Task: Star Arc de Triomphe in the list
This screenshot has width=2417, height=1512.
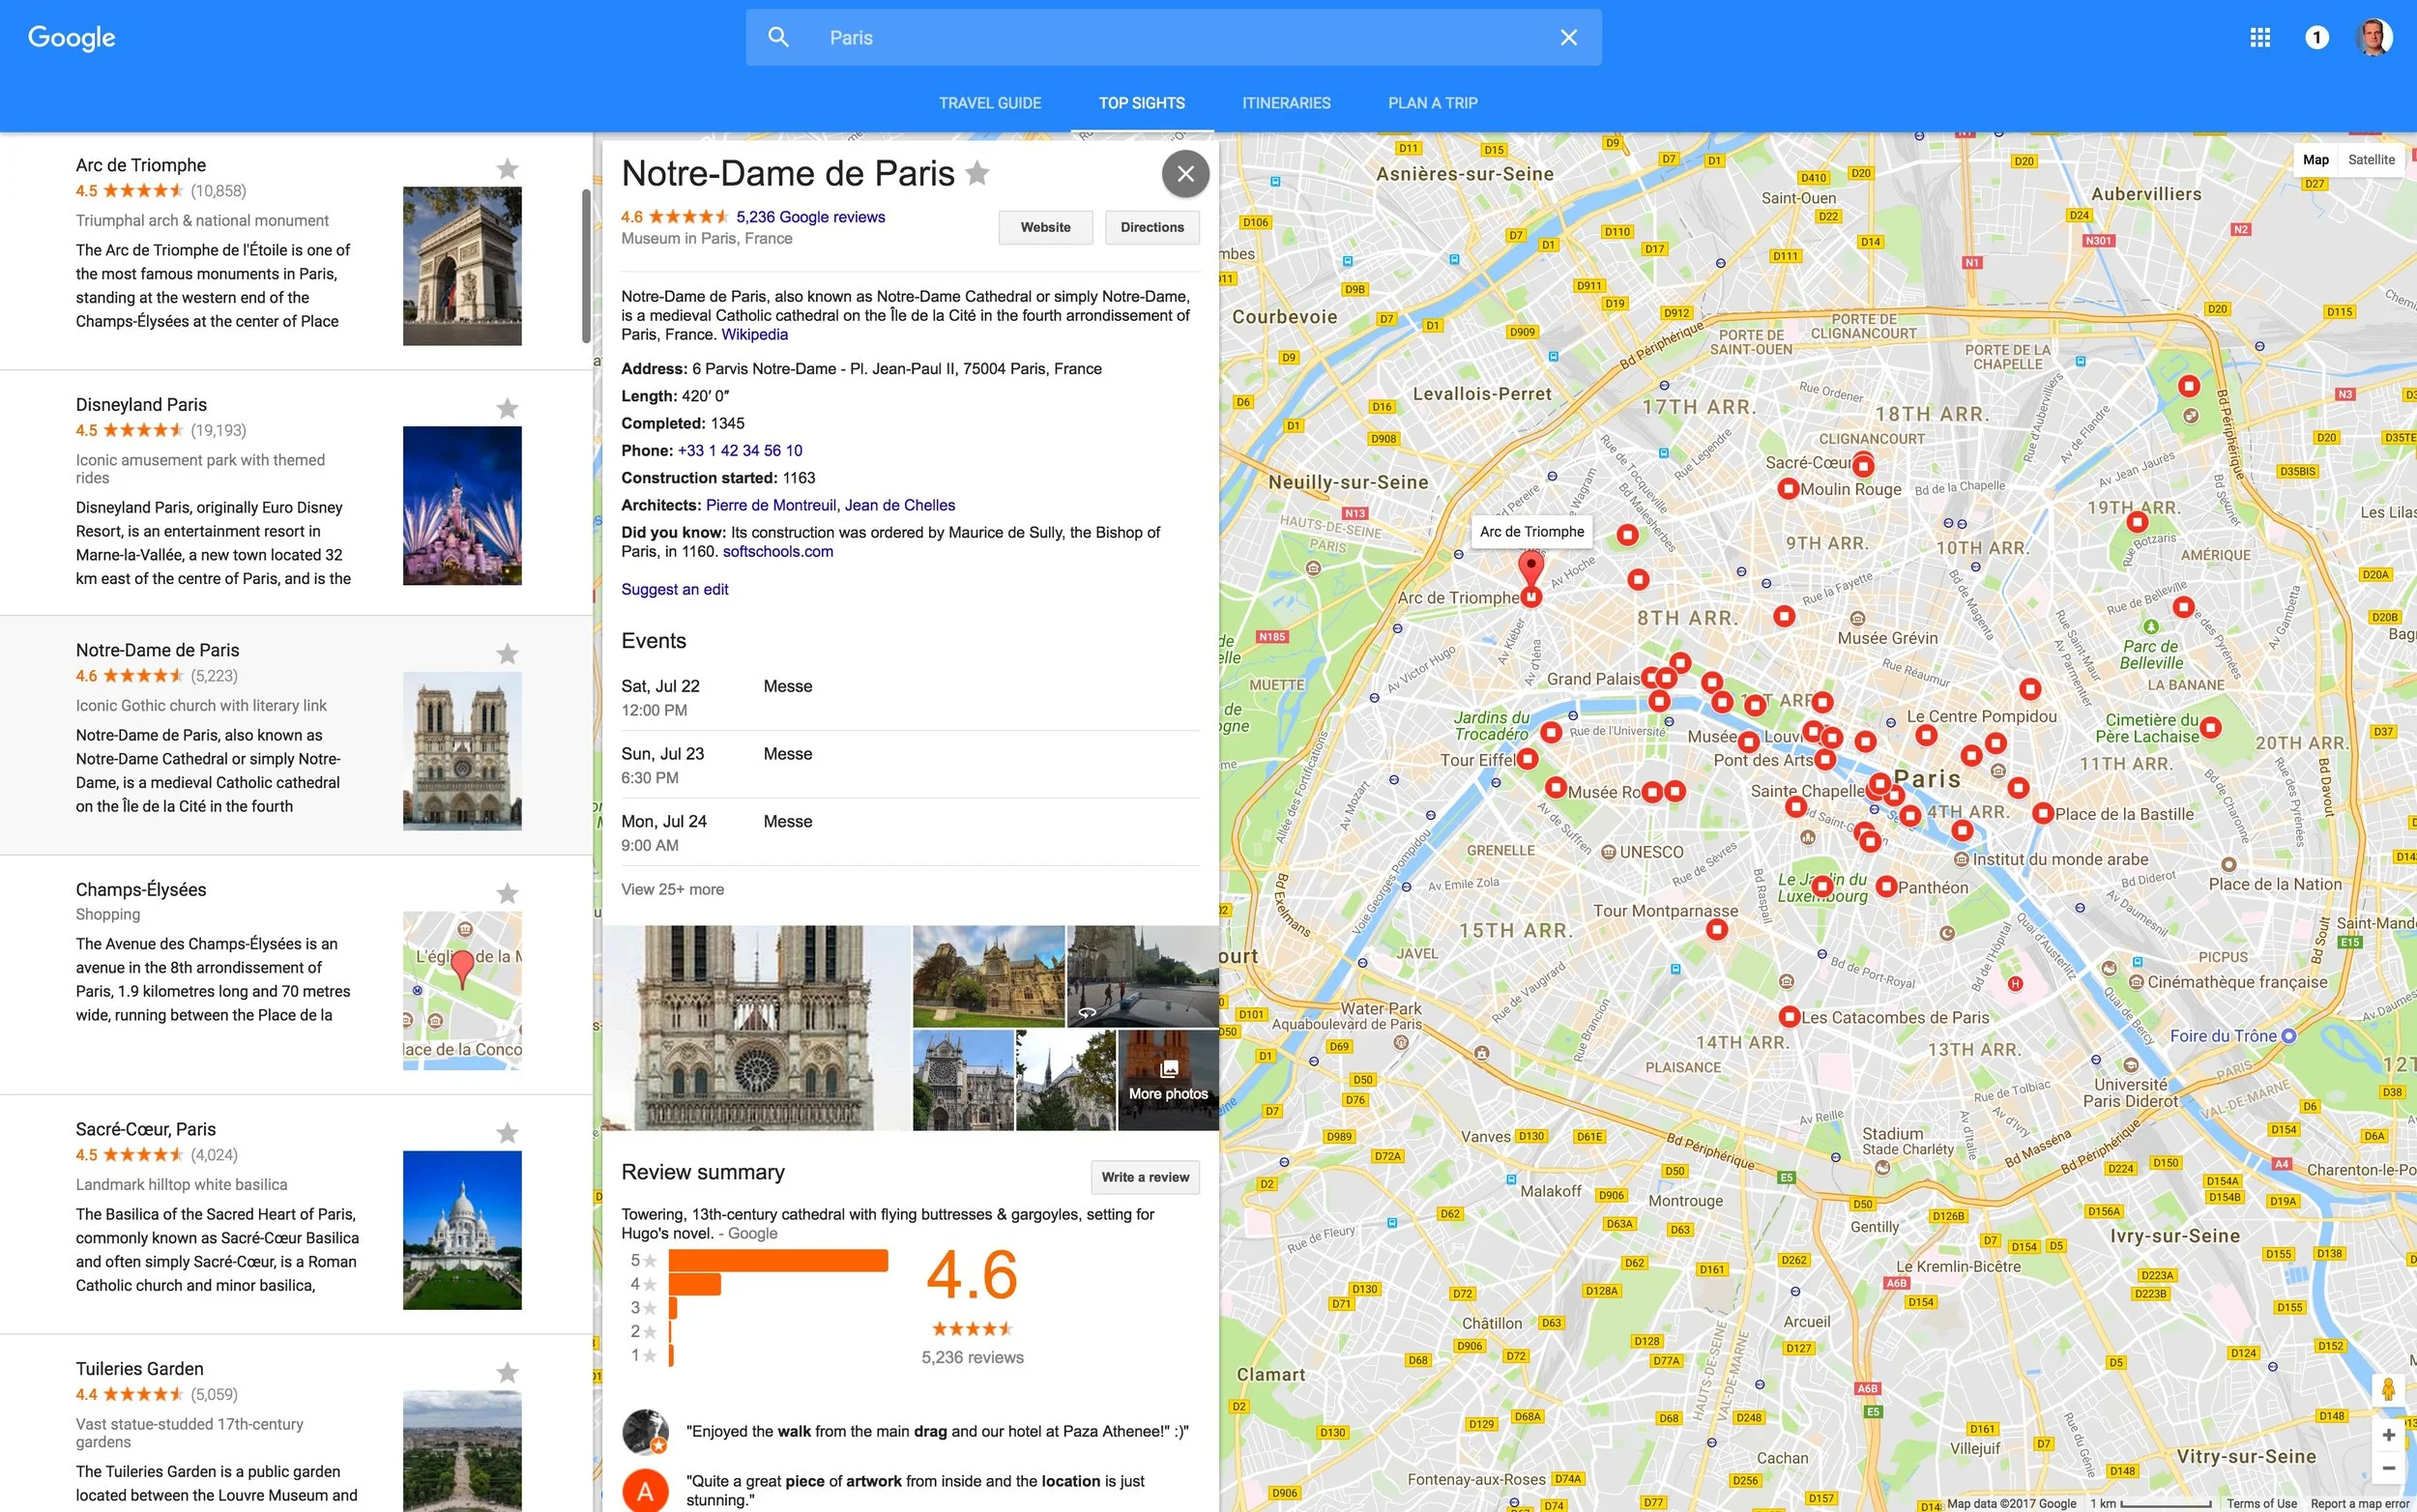Action: (508, 169)
